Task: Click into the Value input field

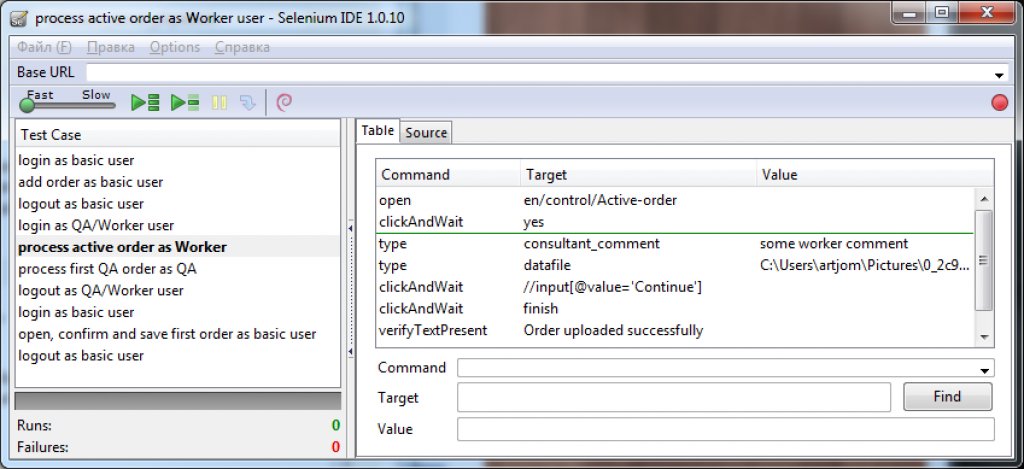Action: [725, 429]
